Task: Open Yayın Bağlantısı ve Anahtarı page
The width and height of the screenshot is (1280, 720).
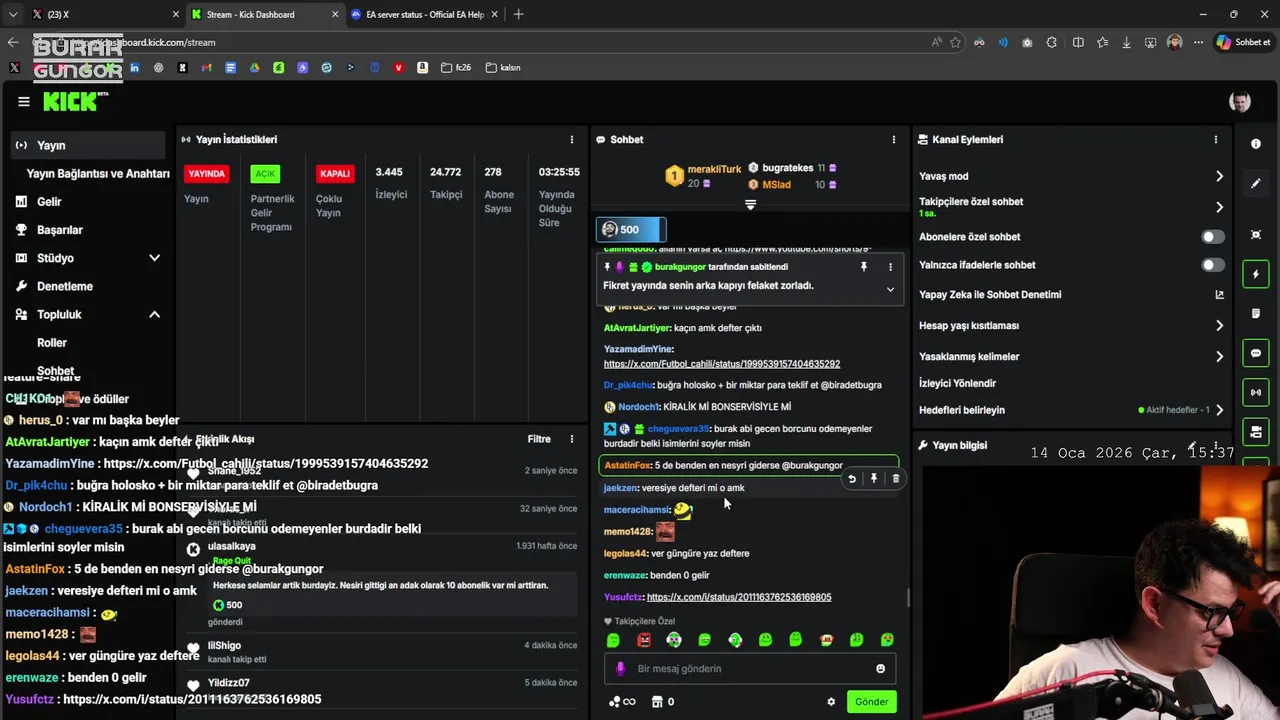Action: (x=98, y=174)
